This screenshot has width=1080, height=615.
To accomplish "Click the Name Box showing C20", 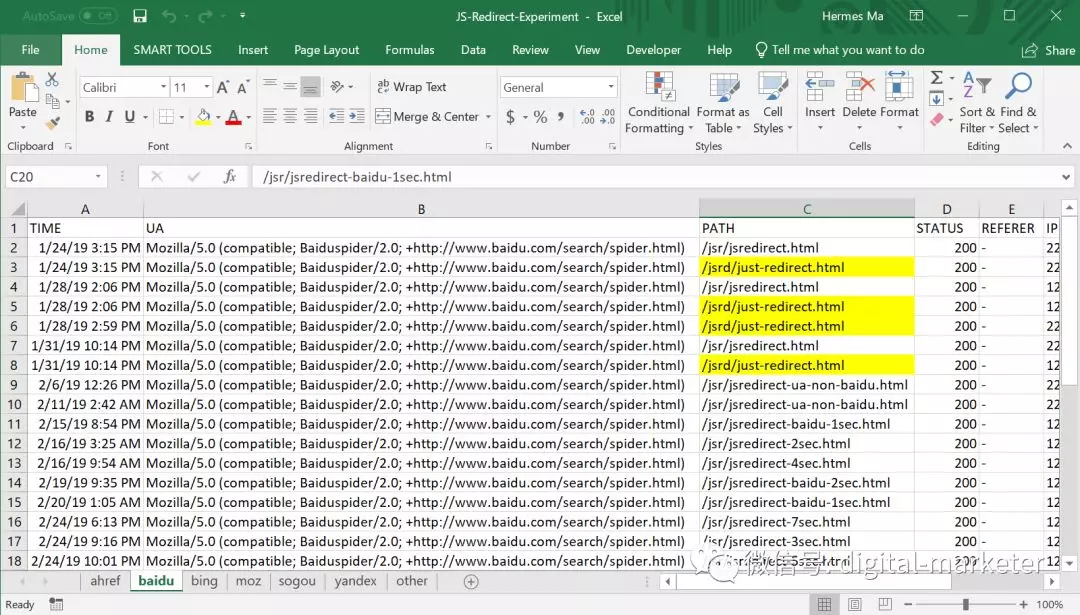I will (x=55, y=177).
